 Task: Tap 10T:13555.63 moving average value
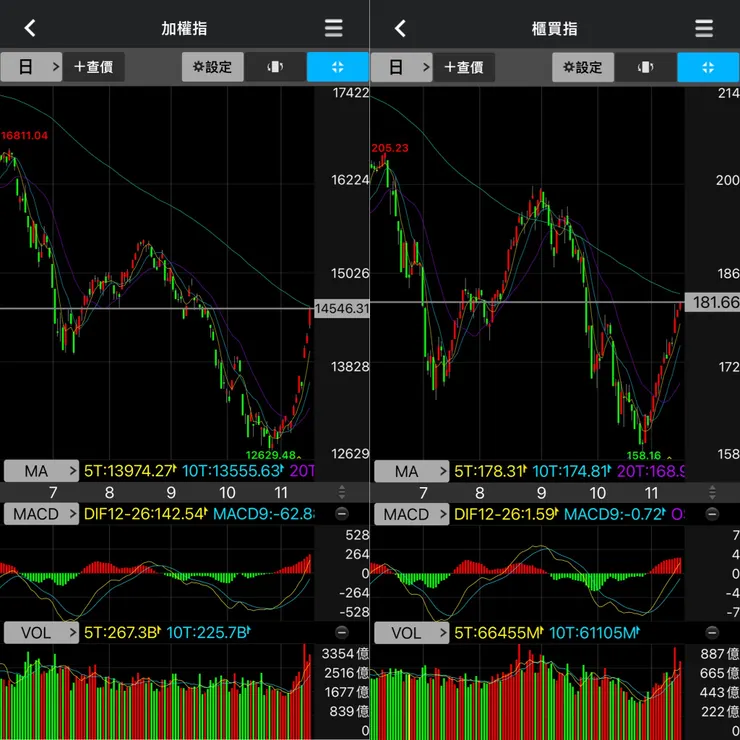pos(233,471)
